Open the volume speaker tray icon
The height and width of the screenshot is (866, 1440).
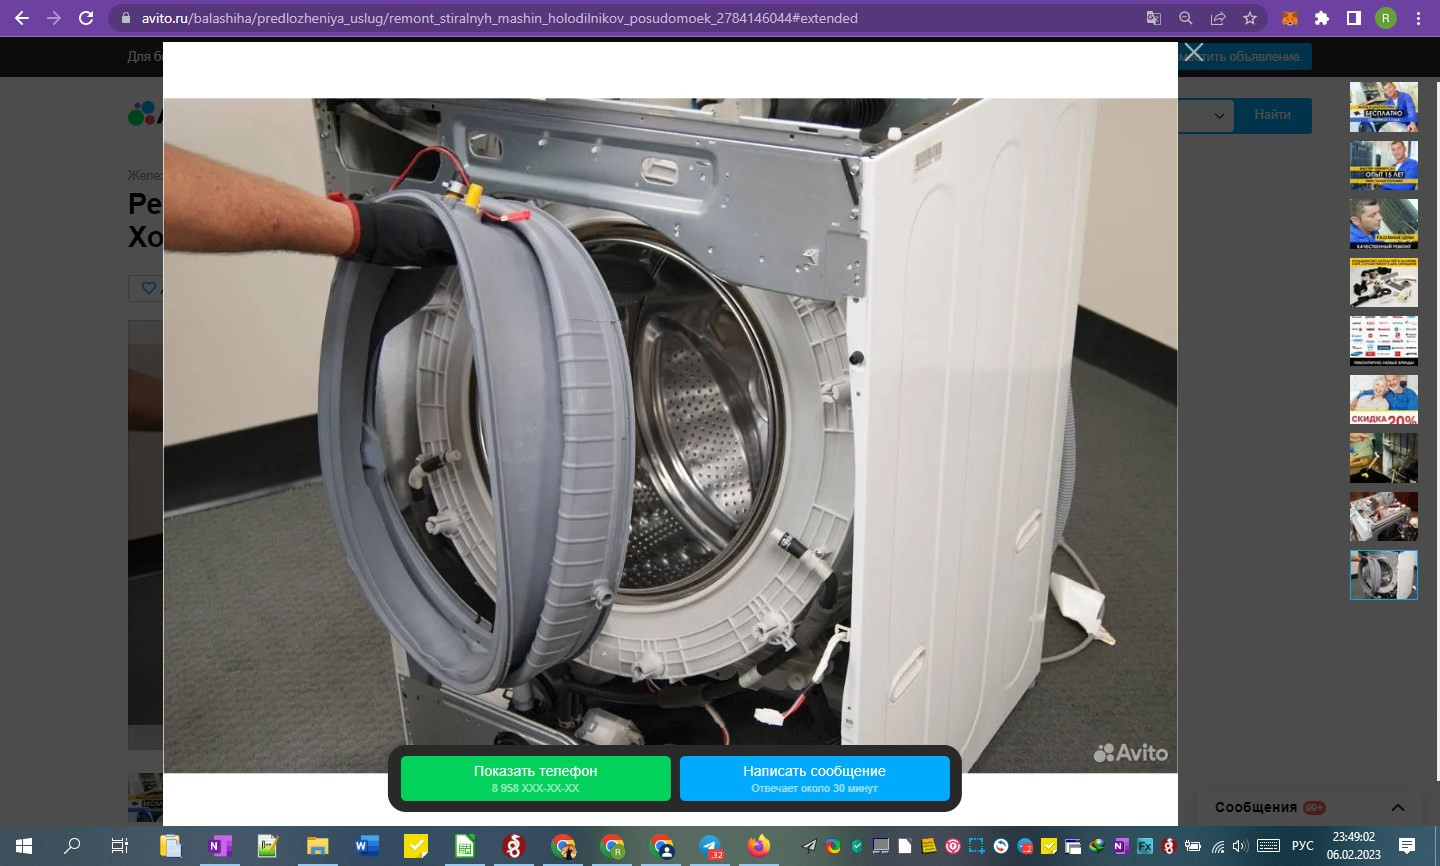coord(1240,846)
